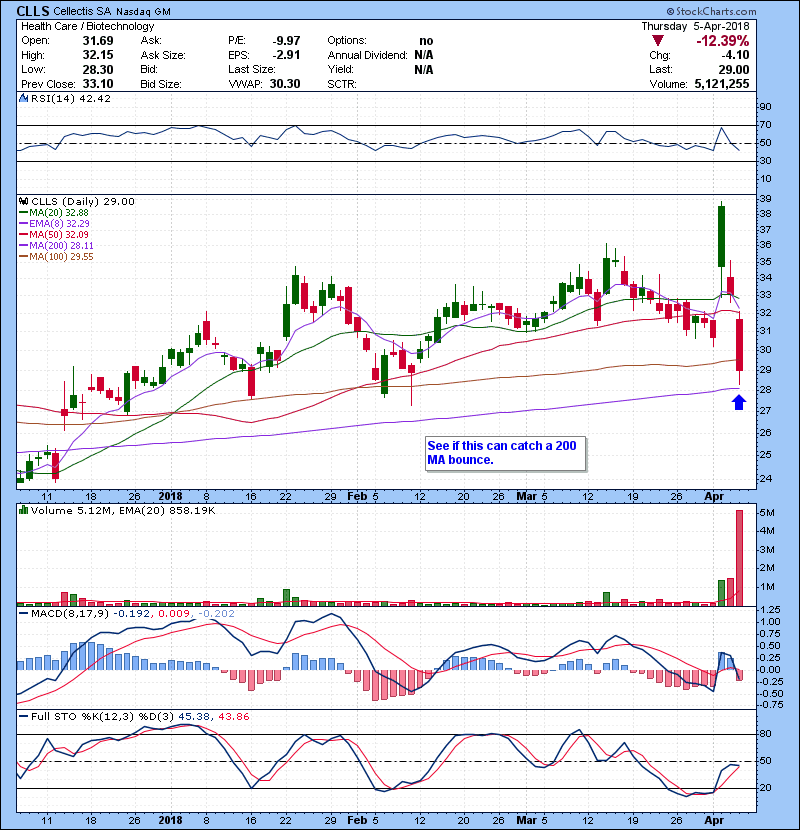Click the Prev Close value 33.10
Image resolution: width=800 pixels, height=830 pixels.
[98, 84]
